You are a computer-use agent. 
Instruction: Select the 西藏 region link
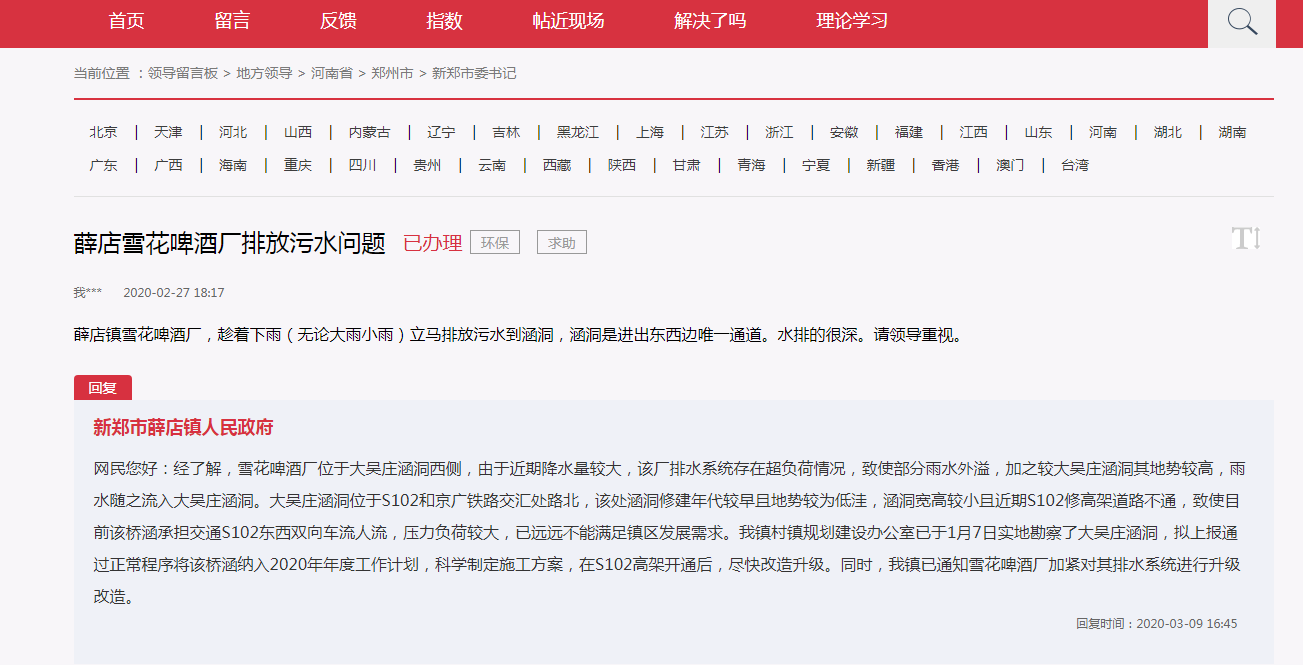[557, 165]
